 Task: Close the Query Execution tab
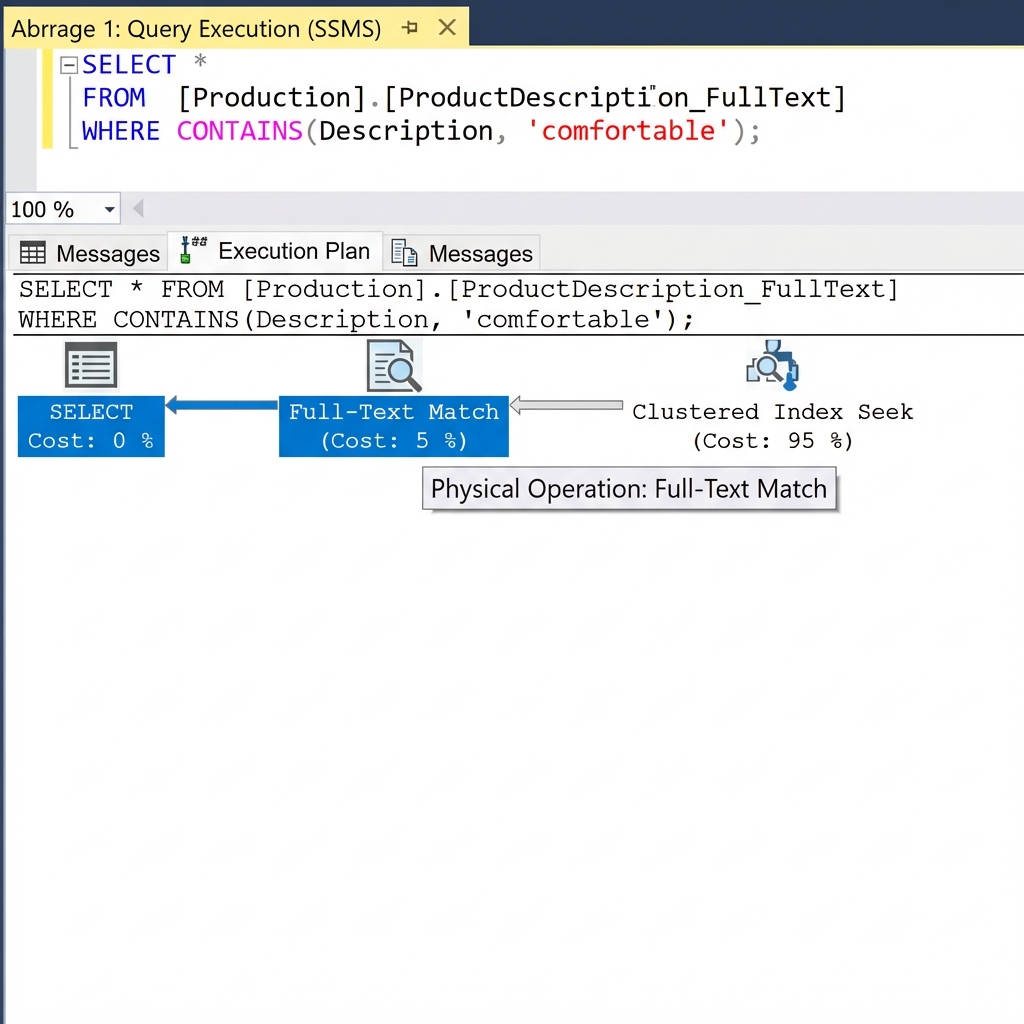click(x=447, y=28)
